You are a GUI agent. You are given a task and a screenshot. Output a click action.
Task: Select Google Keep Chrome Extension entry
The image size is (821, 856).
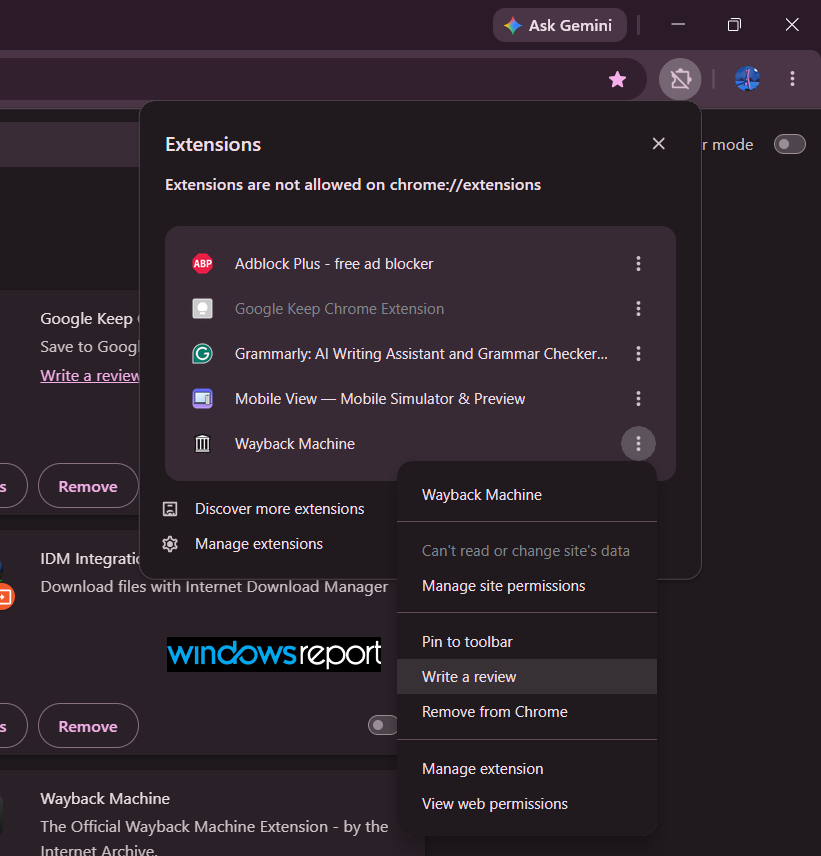coord(340,309)
